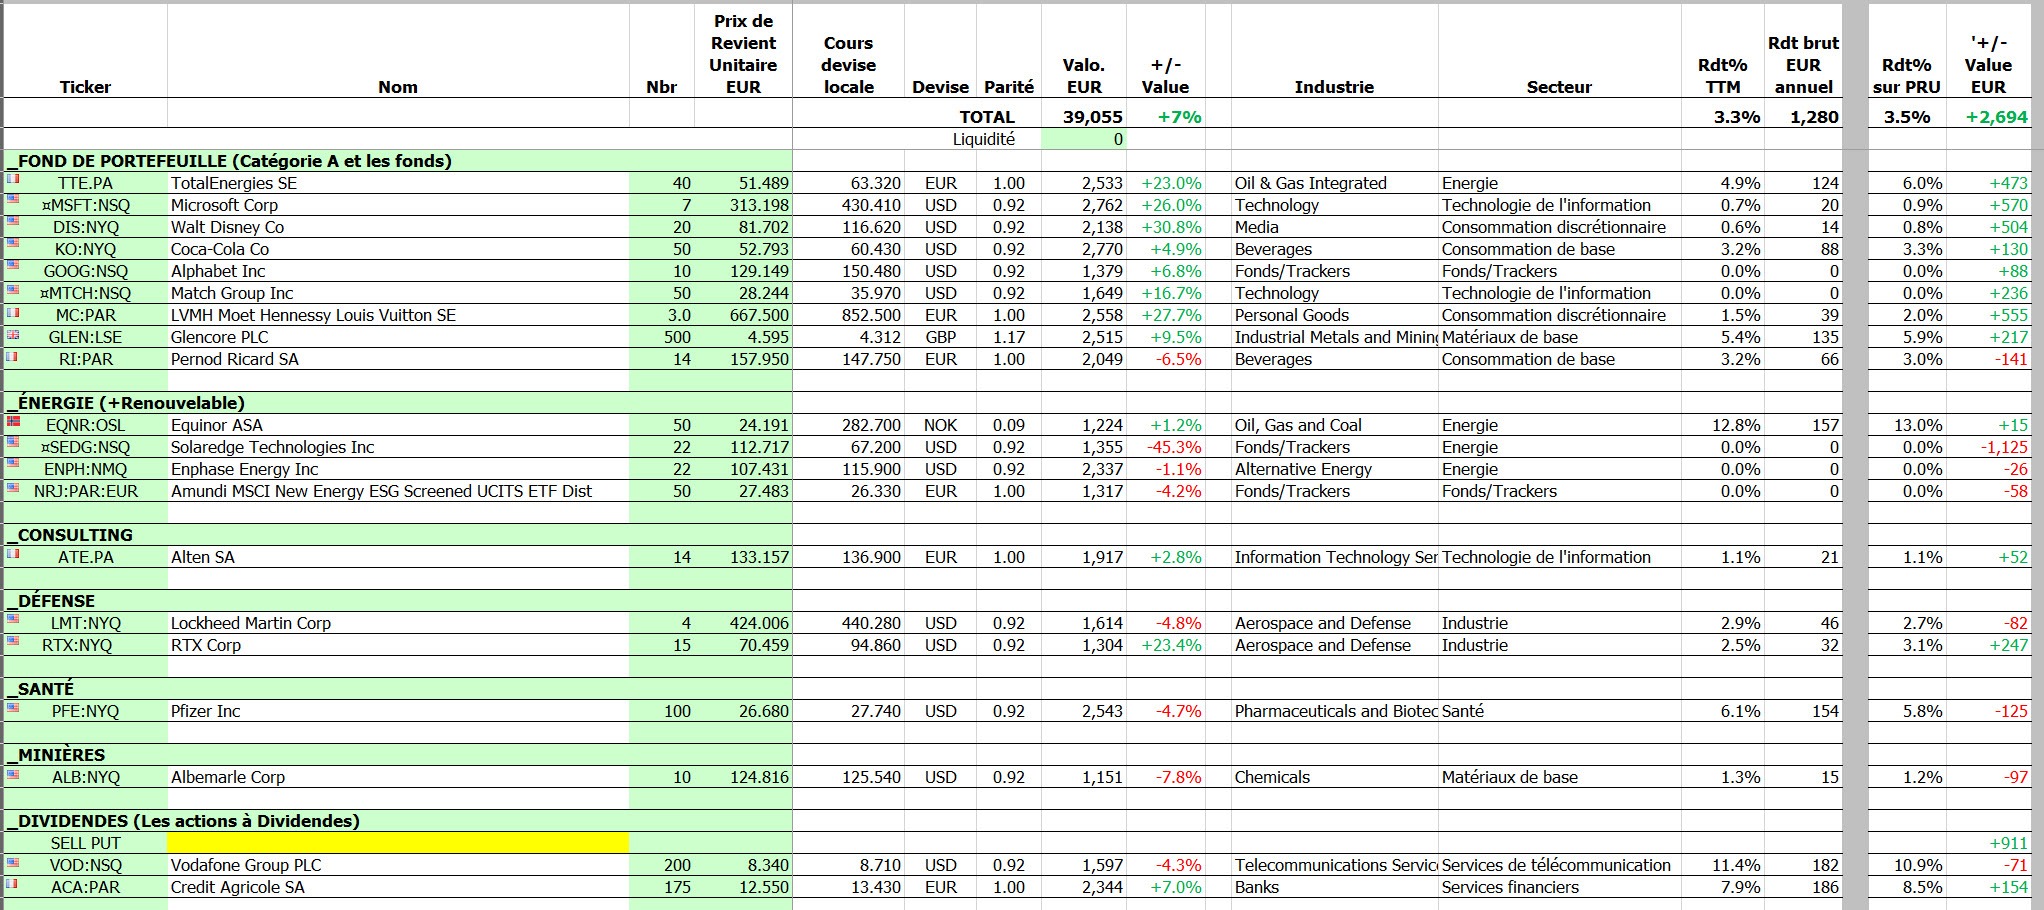Click the Chemicals industry cell for Albemarle
2044x910 pixels.
(1334, 777)
